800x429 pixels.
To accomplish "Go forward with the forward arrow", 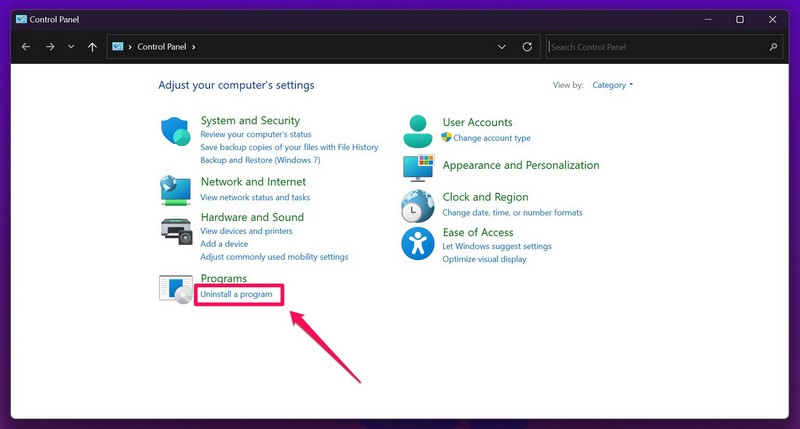I will pos(50,47).
